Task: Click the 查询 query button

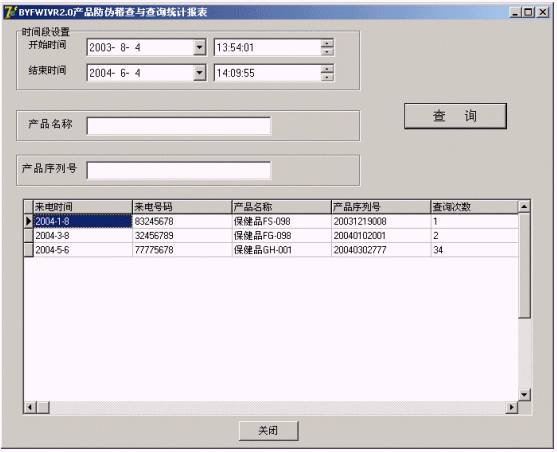Action: coord(455,116)
